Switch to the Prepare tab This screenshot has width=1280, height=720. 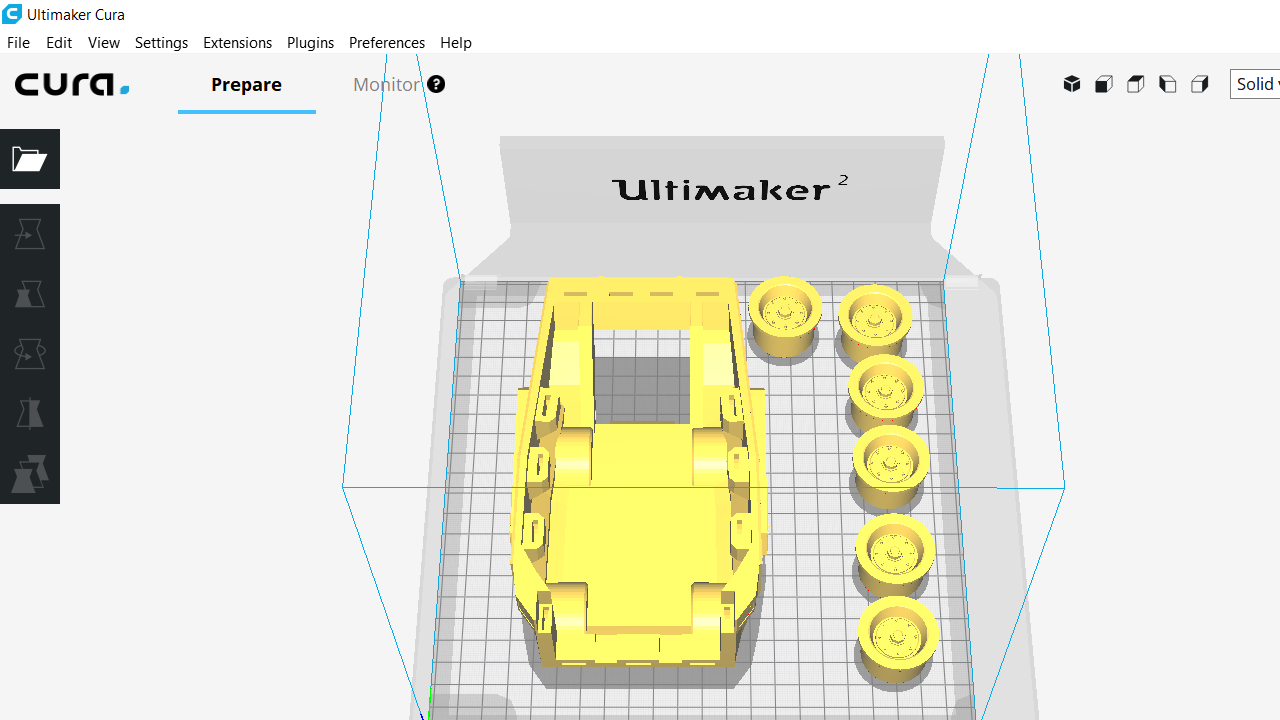click(246, 85)
